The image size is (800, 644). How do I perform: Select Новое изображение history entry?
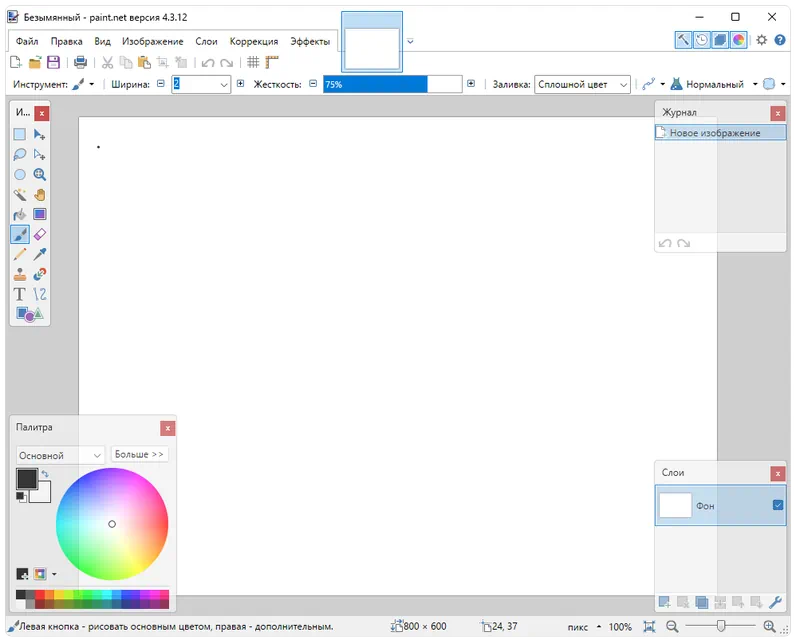point(720,133)
